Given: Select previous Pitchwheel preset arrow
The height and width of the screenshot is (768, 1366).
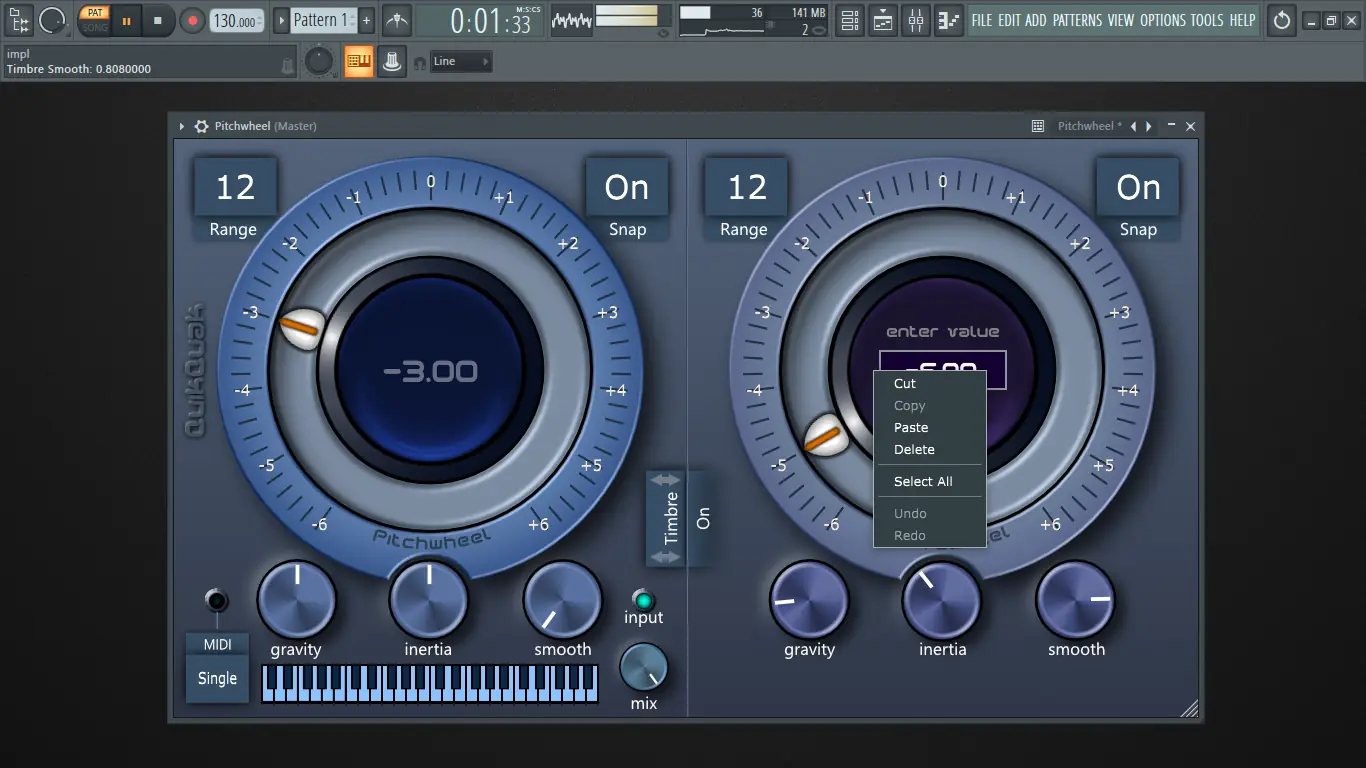Looking at the screenshot, I should (x=1133, y=126).
